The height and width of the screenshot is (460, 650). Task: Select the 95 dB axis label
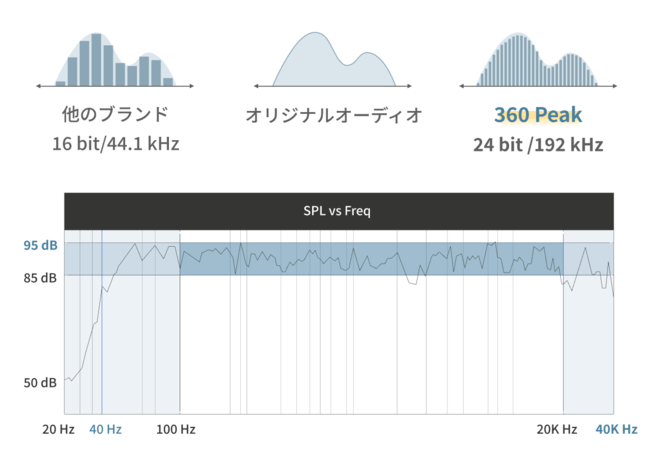click(x=41, y=244)
